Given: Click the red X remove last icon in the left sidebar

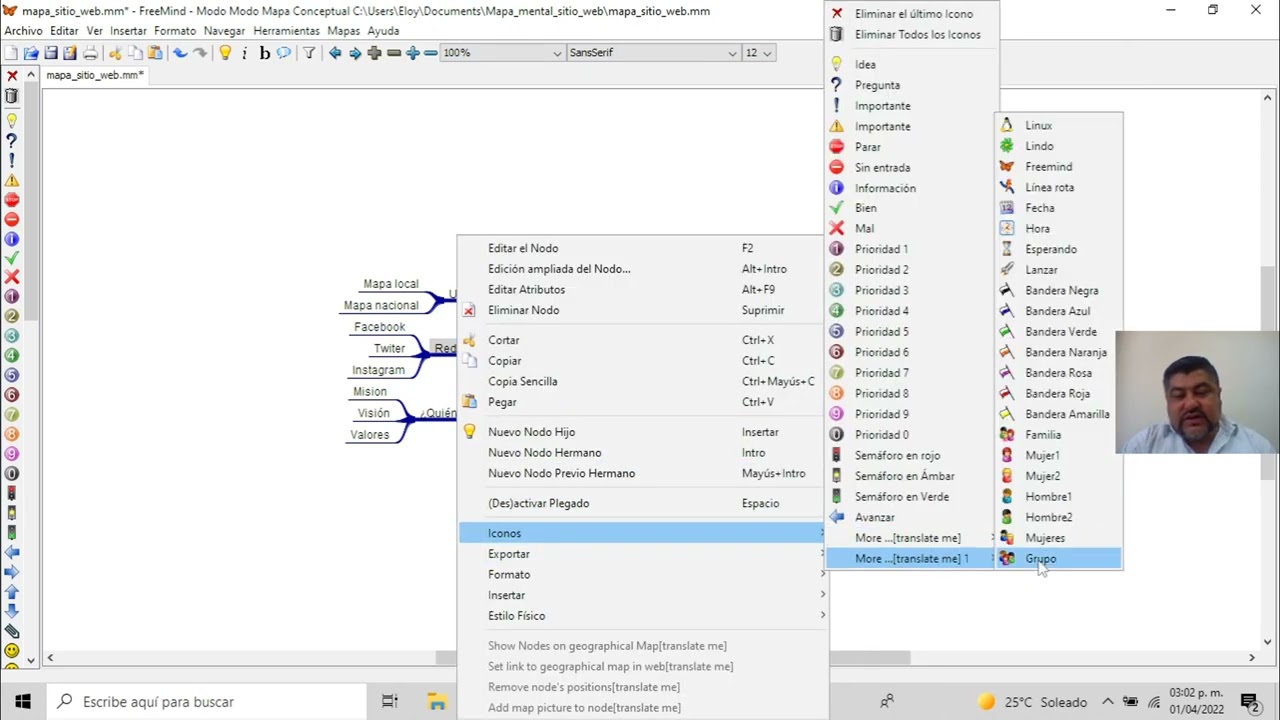Looking at the screenshot, I should click(12, 76).
